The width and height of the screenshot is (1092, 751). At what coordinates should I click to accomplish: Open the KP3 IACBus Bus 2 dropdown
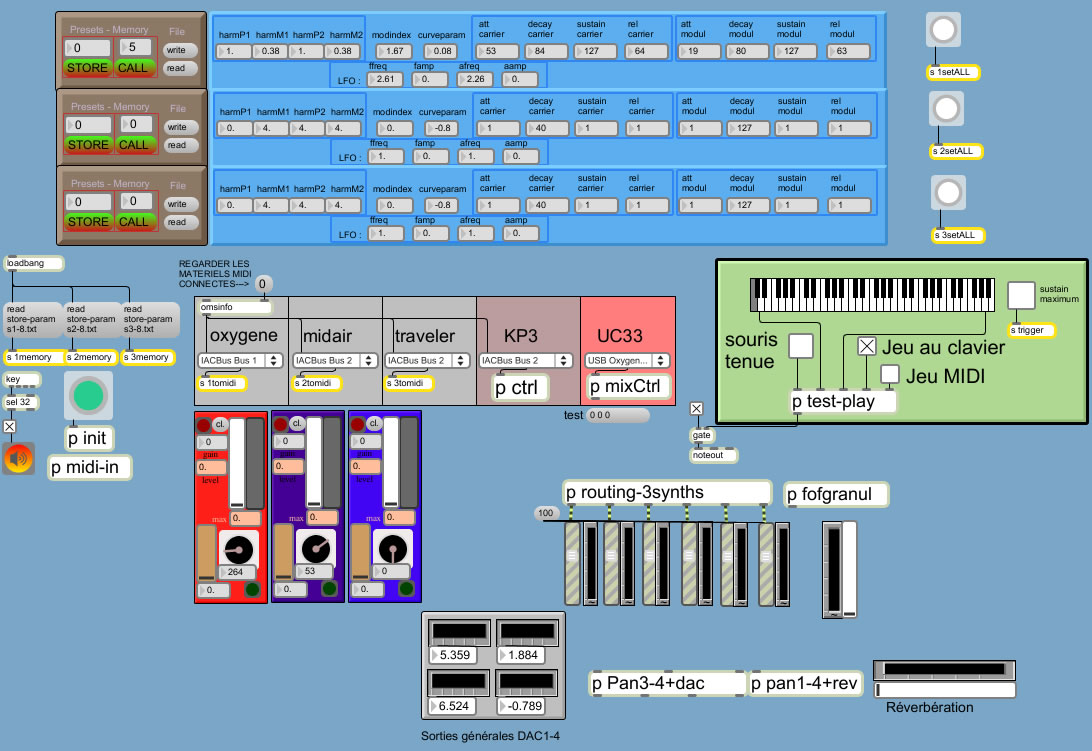526,360
